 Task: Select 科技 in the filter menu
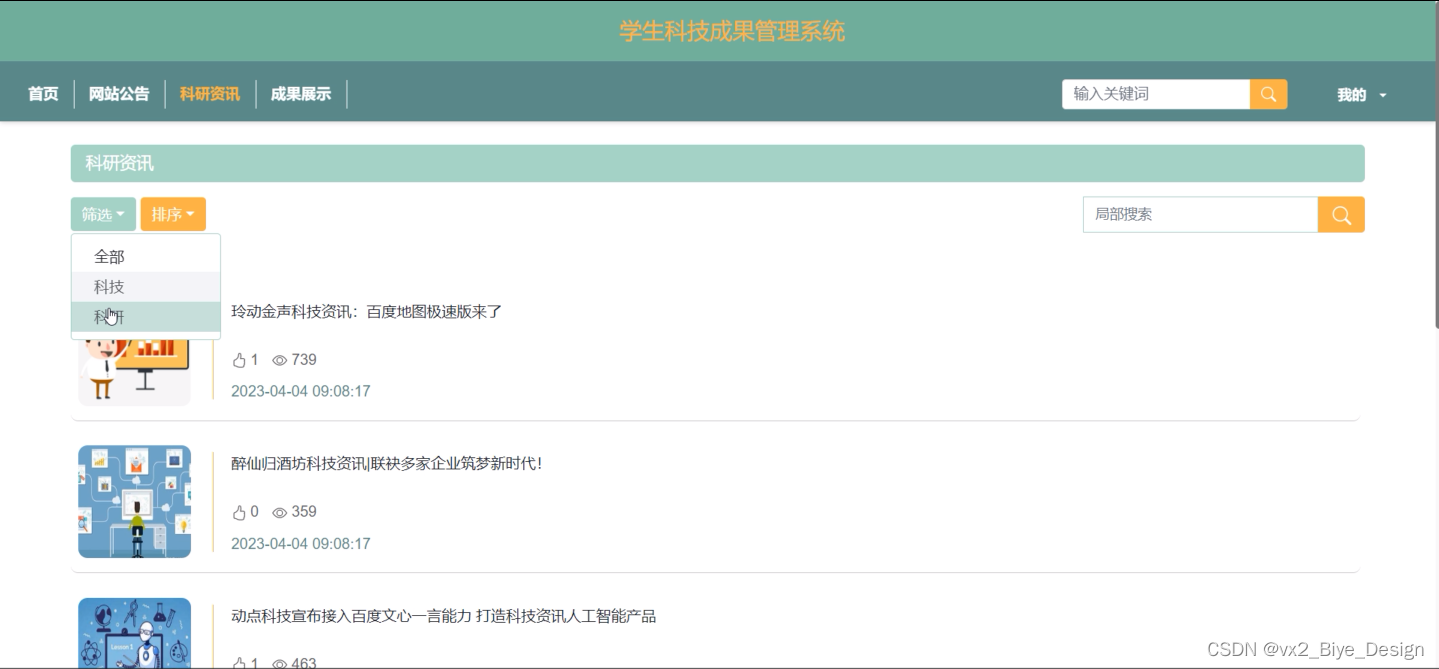point(146,287)
